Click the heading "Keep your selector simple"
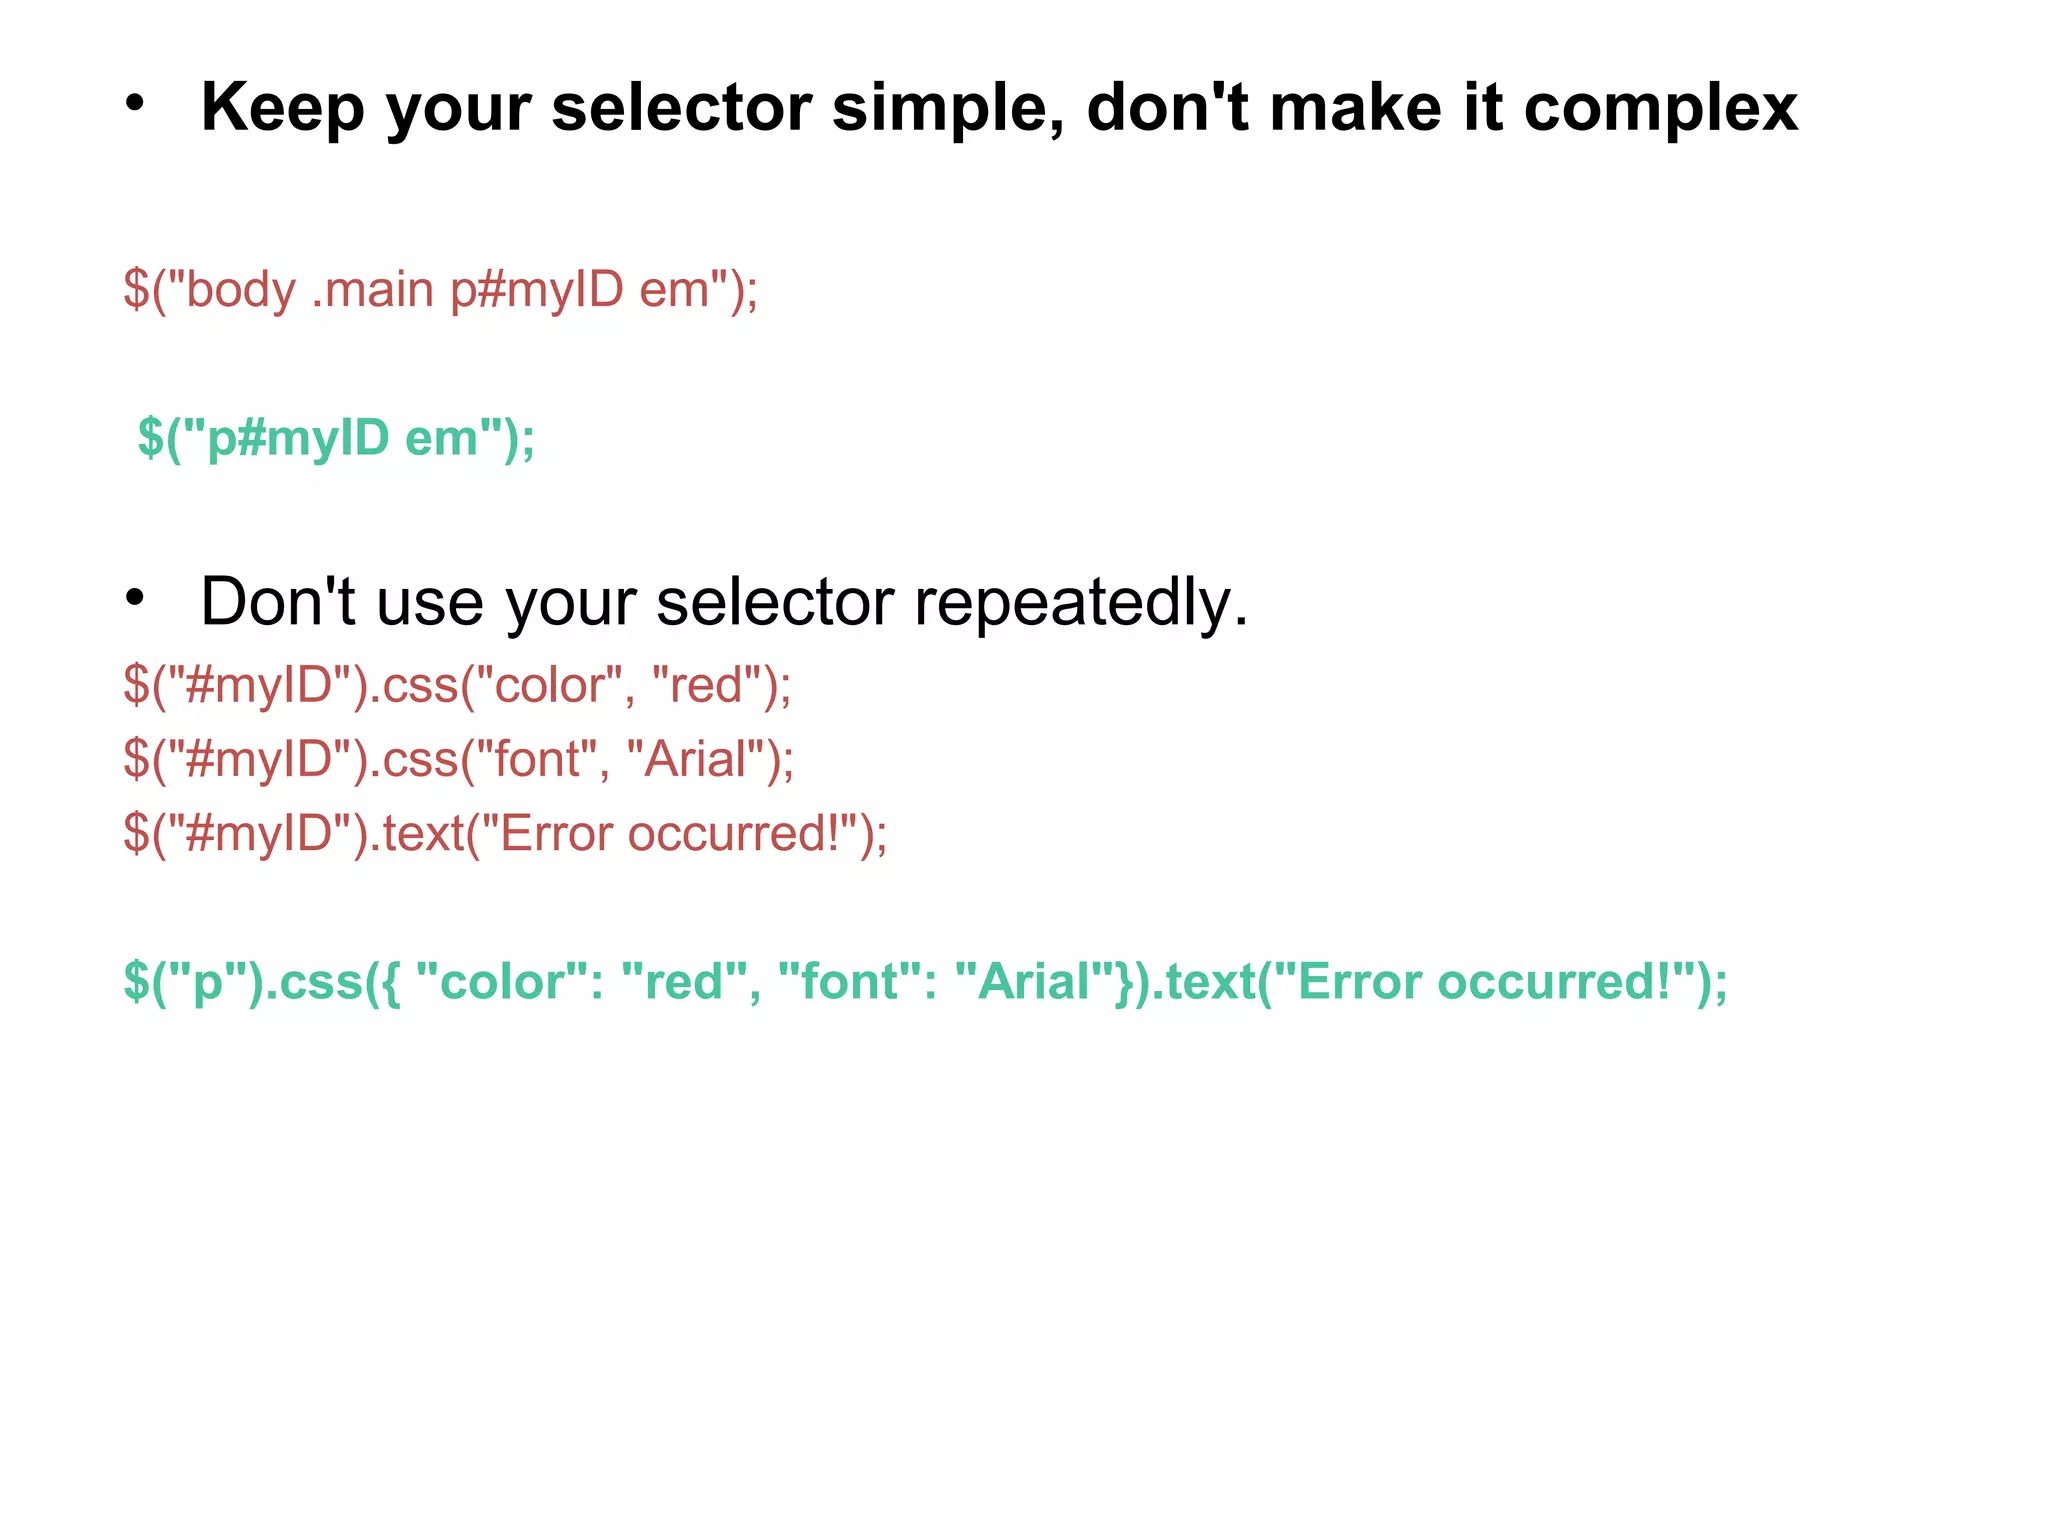The image size is (2048, 1536). coord(998,107)
